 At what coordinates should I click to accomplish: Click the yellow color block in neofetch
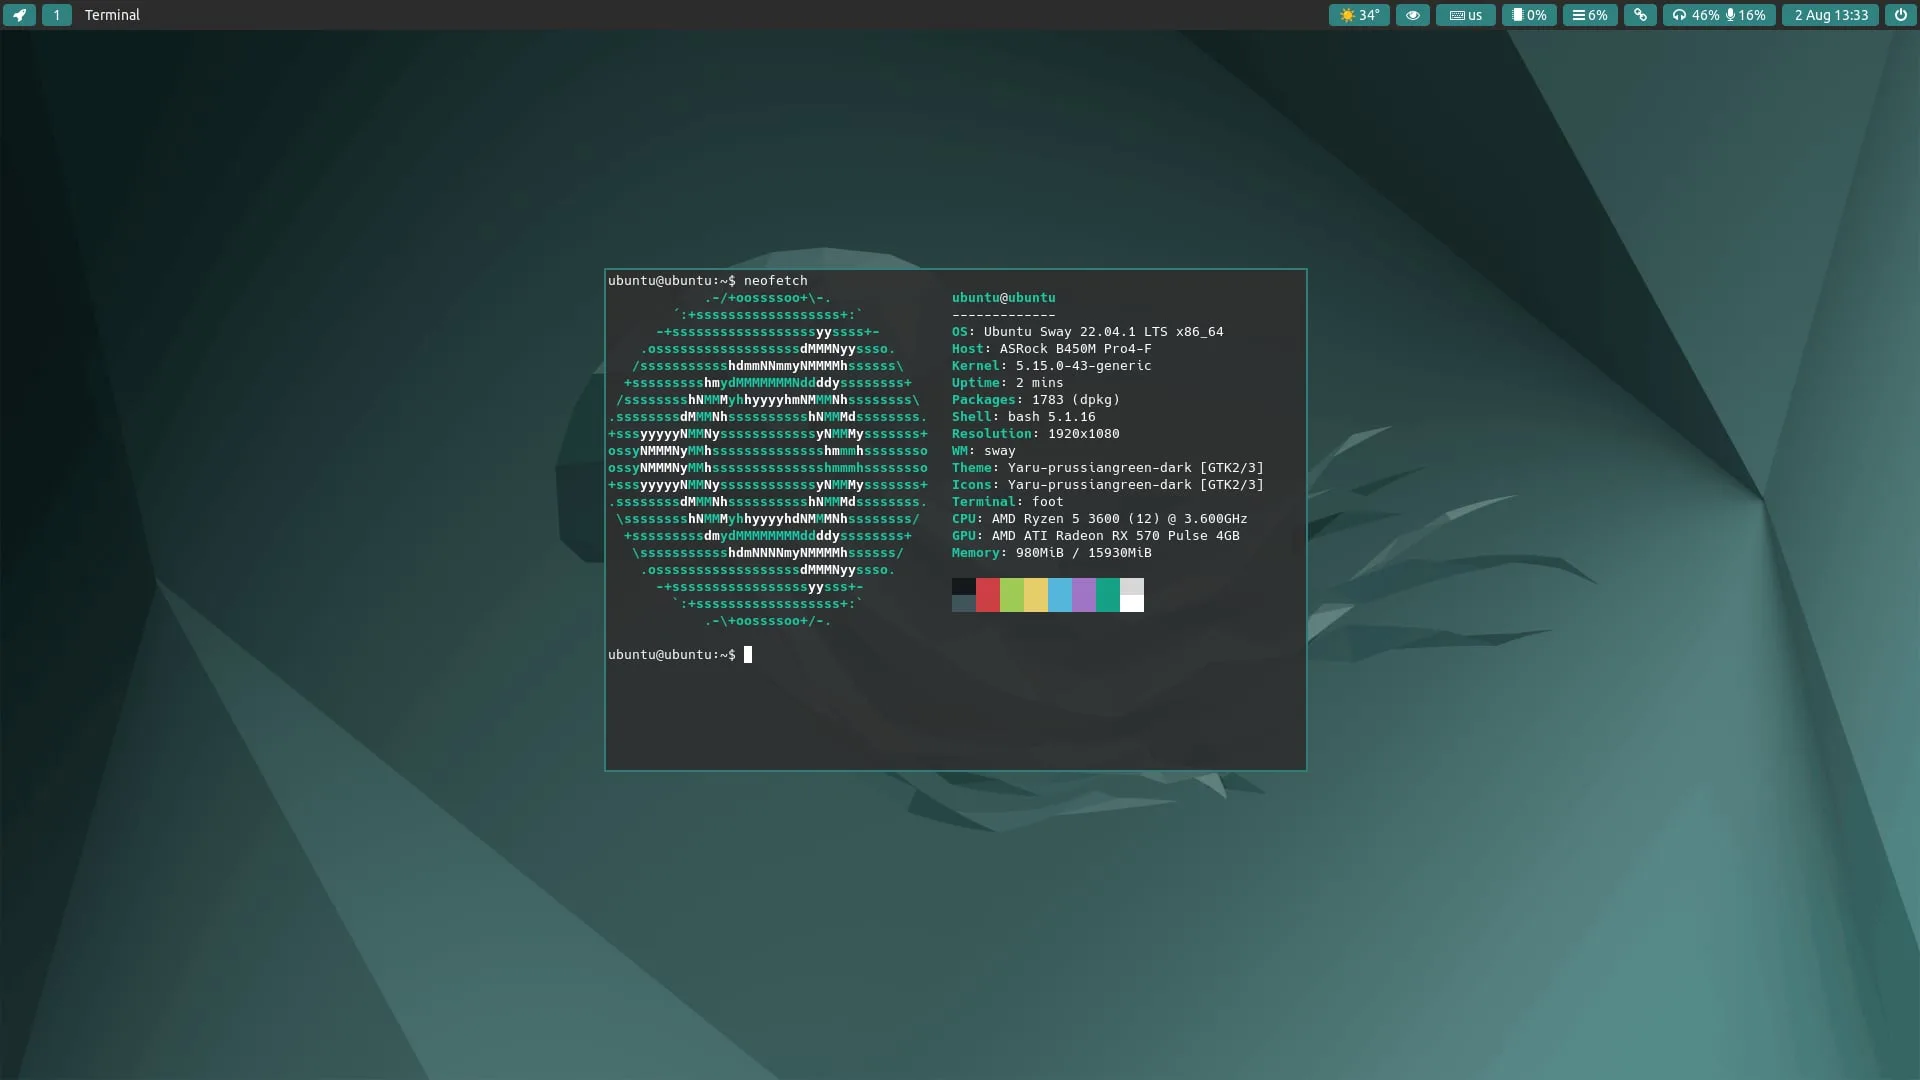tap(1036, 595)
